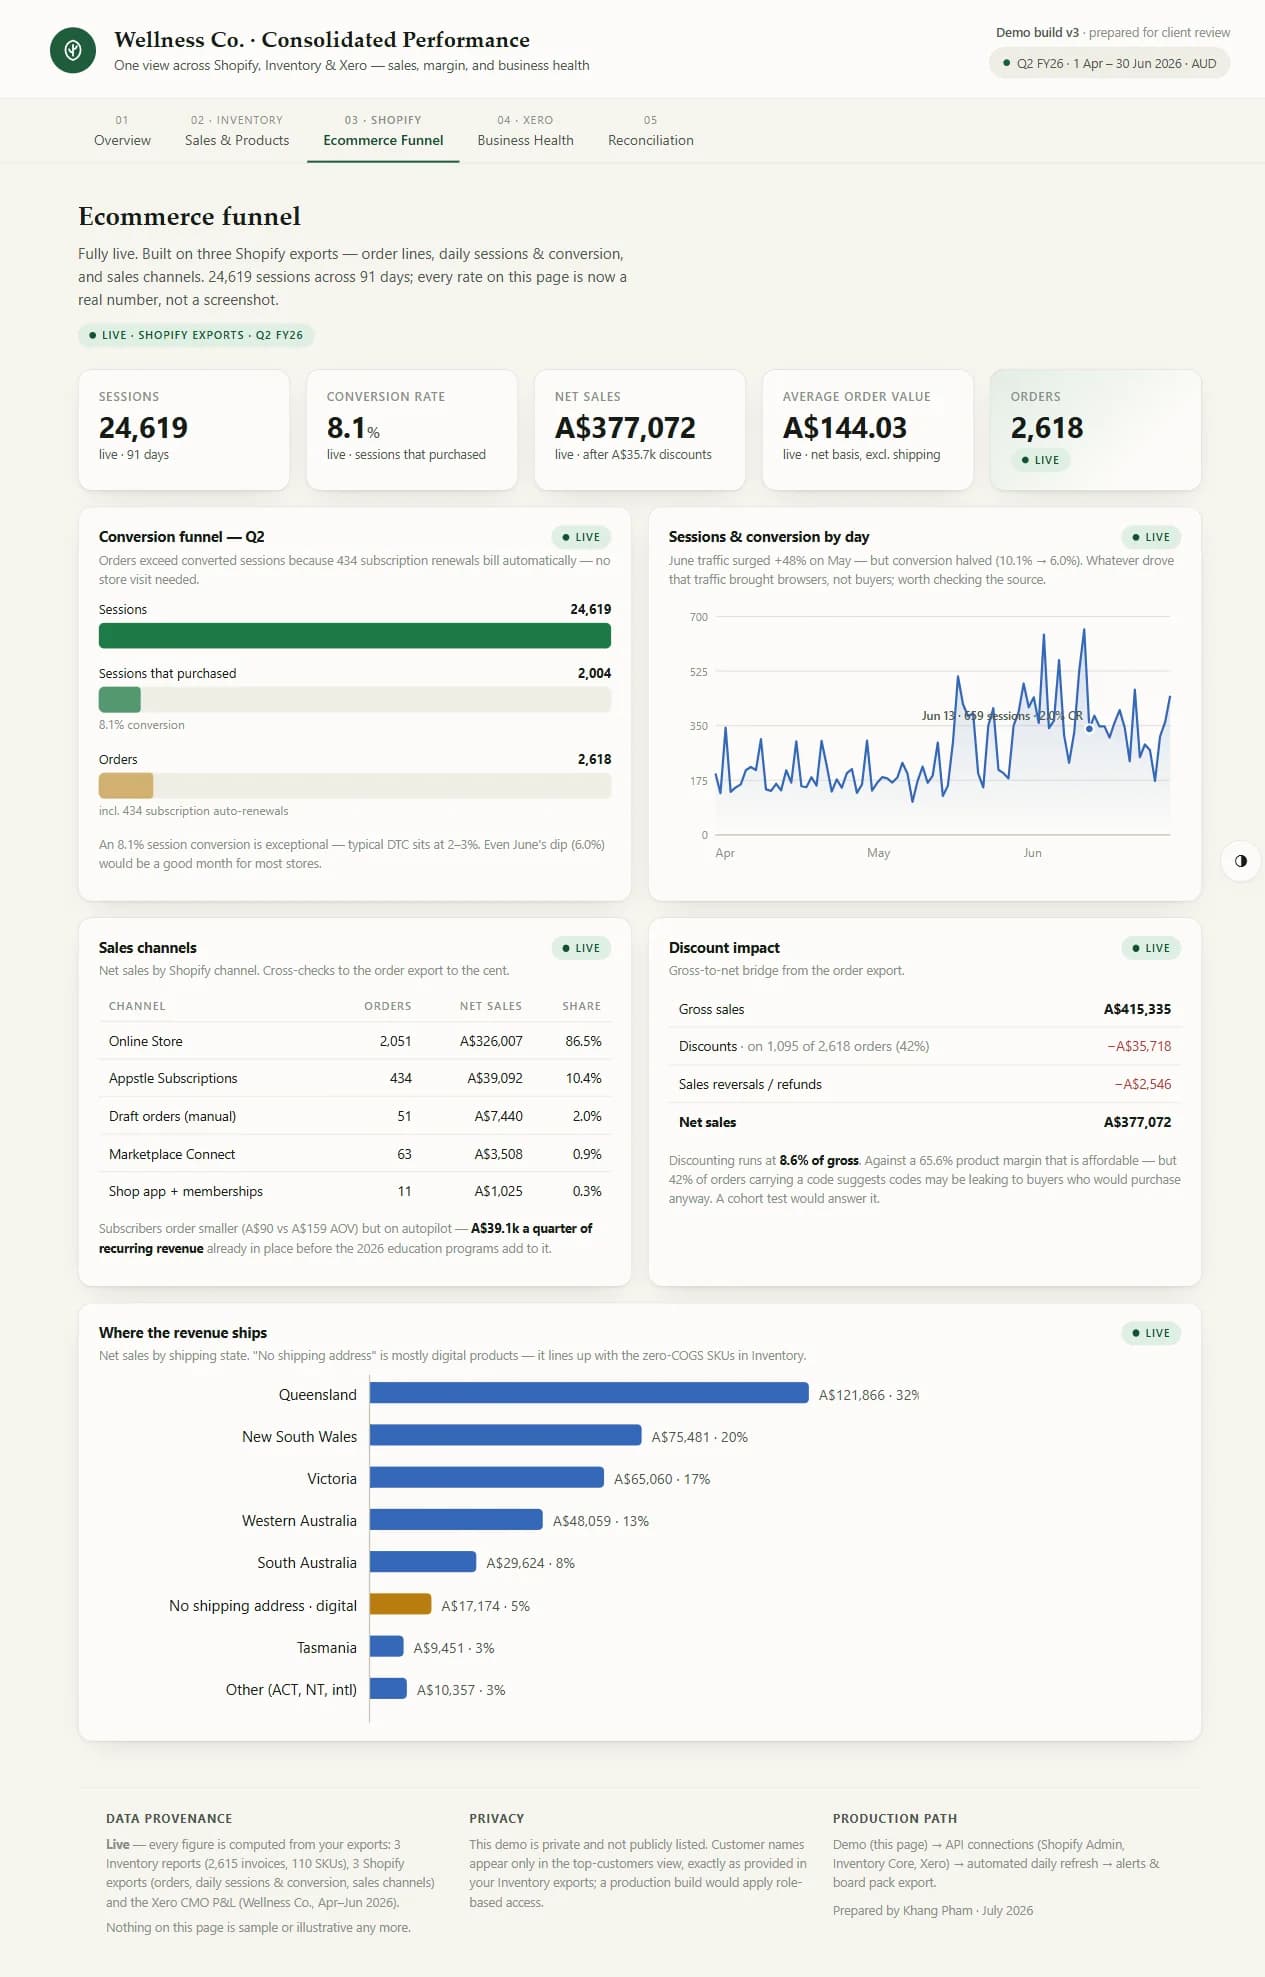Click the Discounts −A$35,718 amount
Viewport: 1265px width, 1977px height.
[x=1139, y=1046]
